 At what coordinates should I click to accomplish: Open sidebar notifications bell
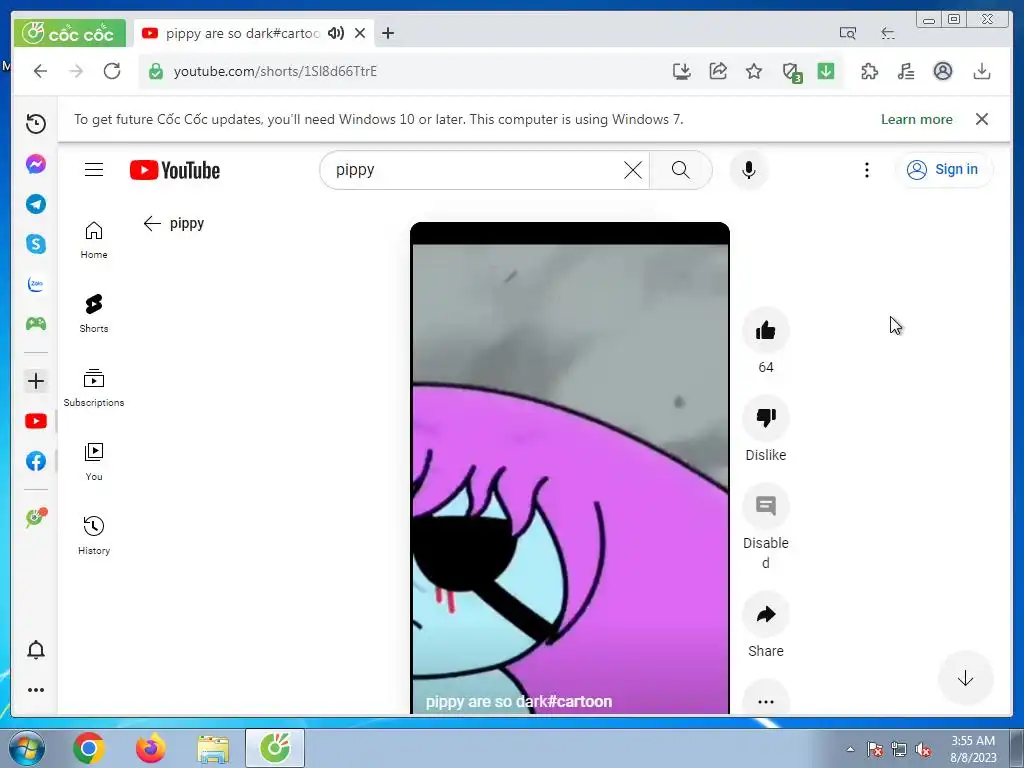tap(36, 650)
